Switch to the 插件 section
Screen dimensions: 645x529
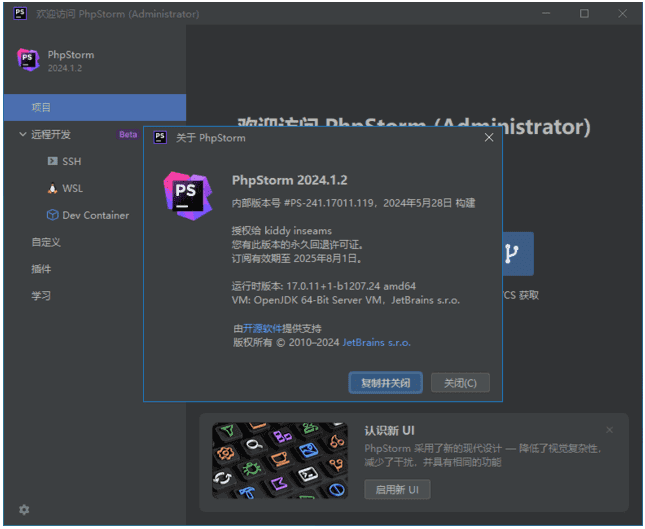[x=41, y=269]
